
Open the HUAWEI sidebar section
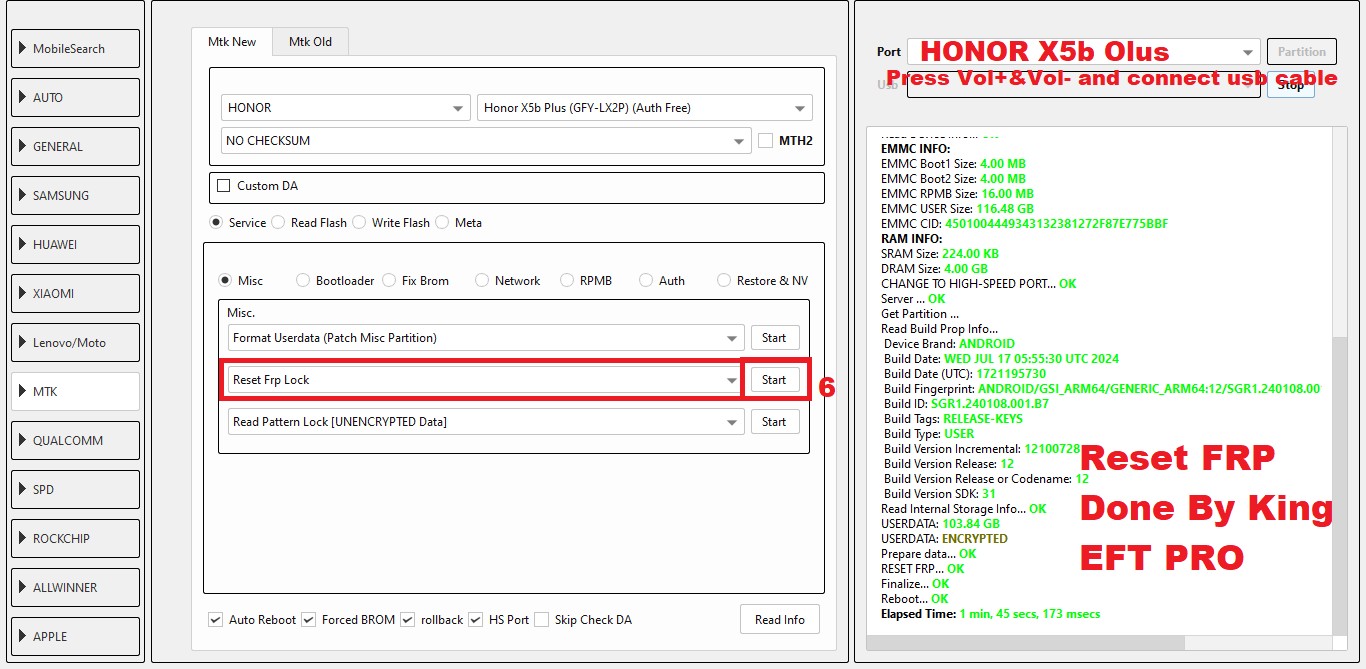76,245
